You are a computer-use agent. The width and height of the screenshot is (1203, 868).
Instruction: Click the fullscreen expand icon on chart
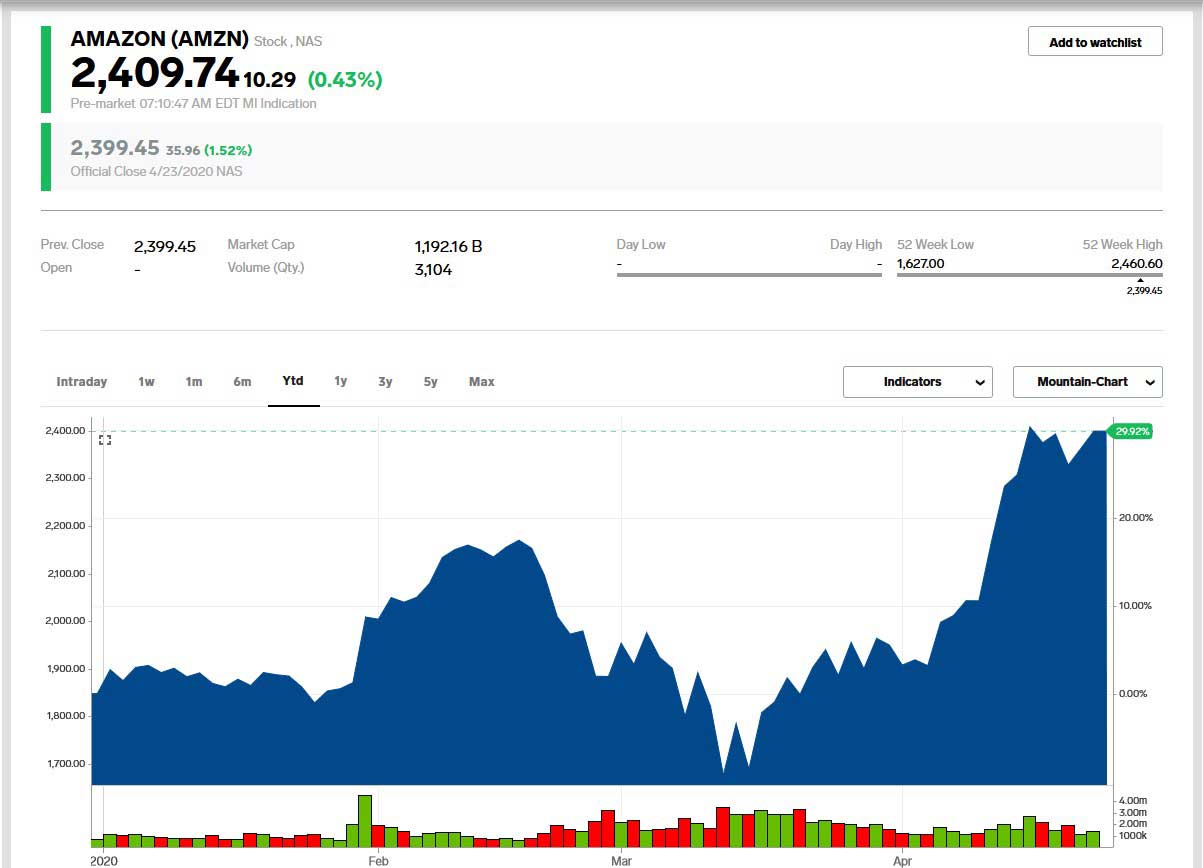pos(105,439)
